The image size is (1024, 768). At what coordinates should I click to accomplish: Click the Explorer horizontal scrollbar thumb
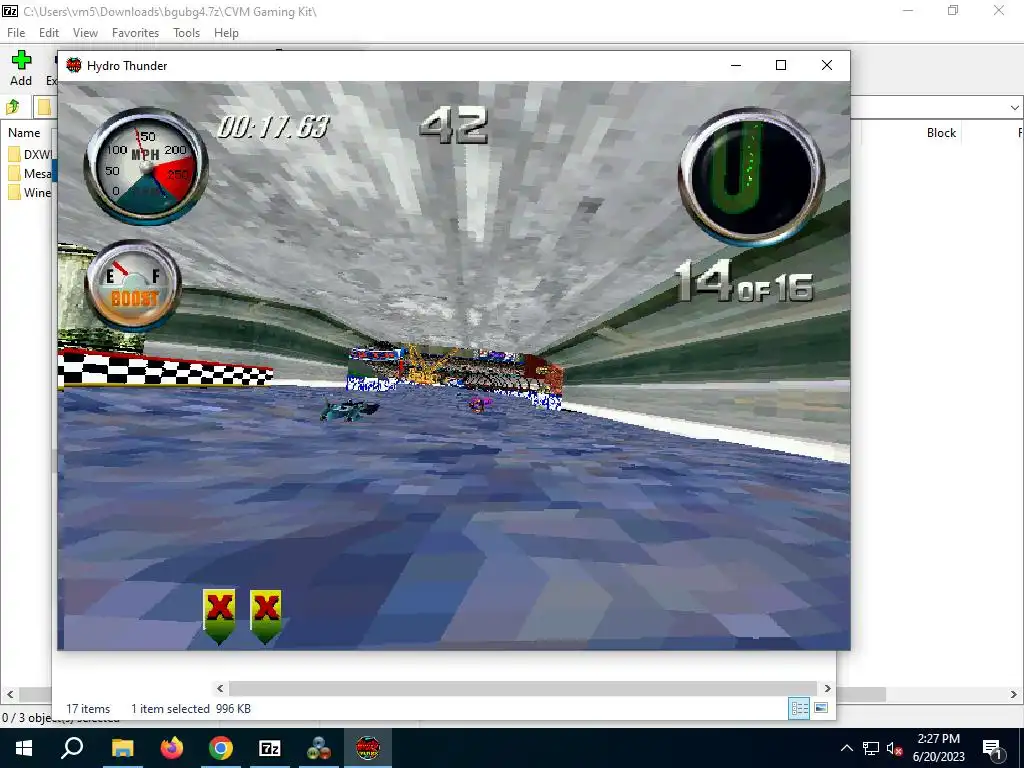(x=522, y=688)
